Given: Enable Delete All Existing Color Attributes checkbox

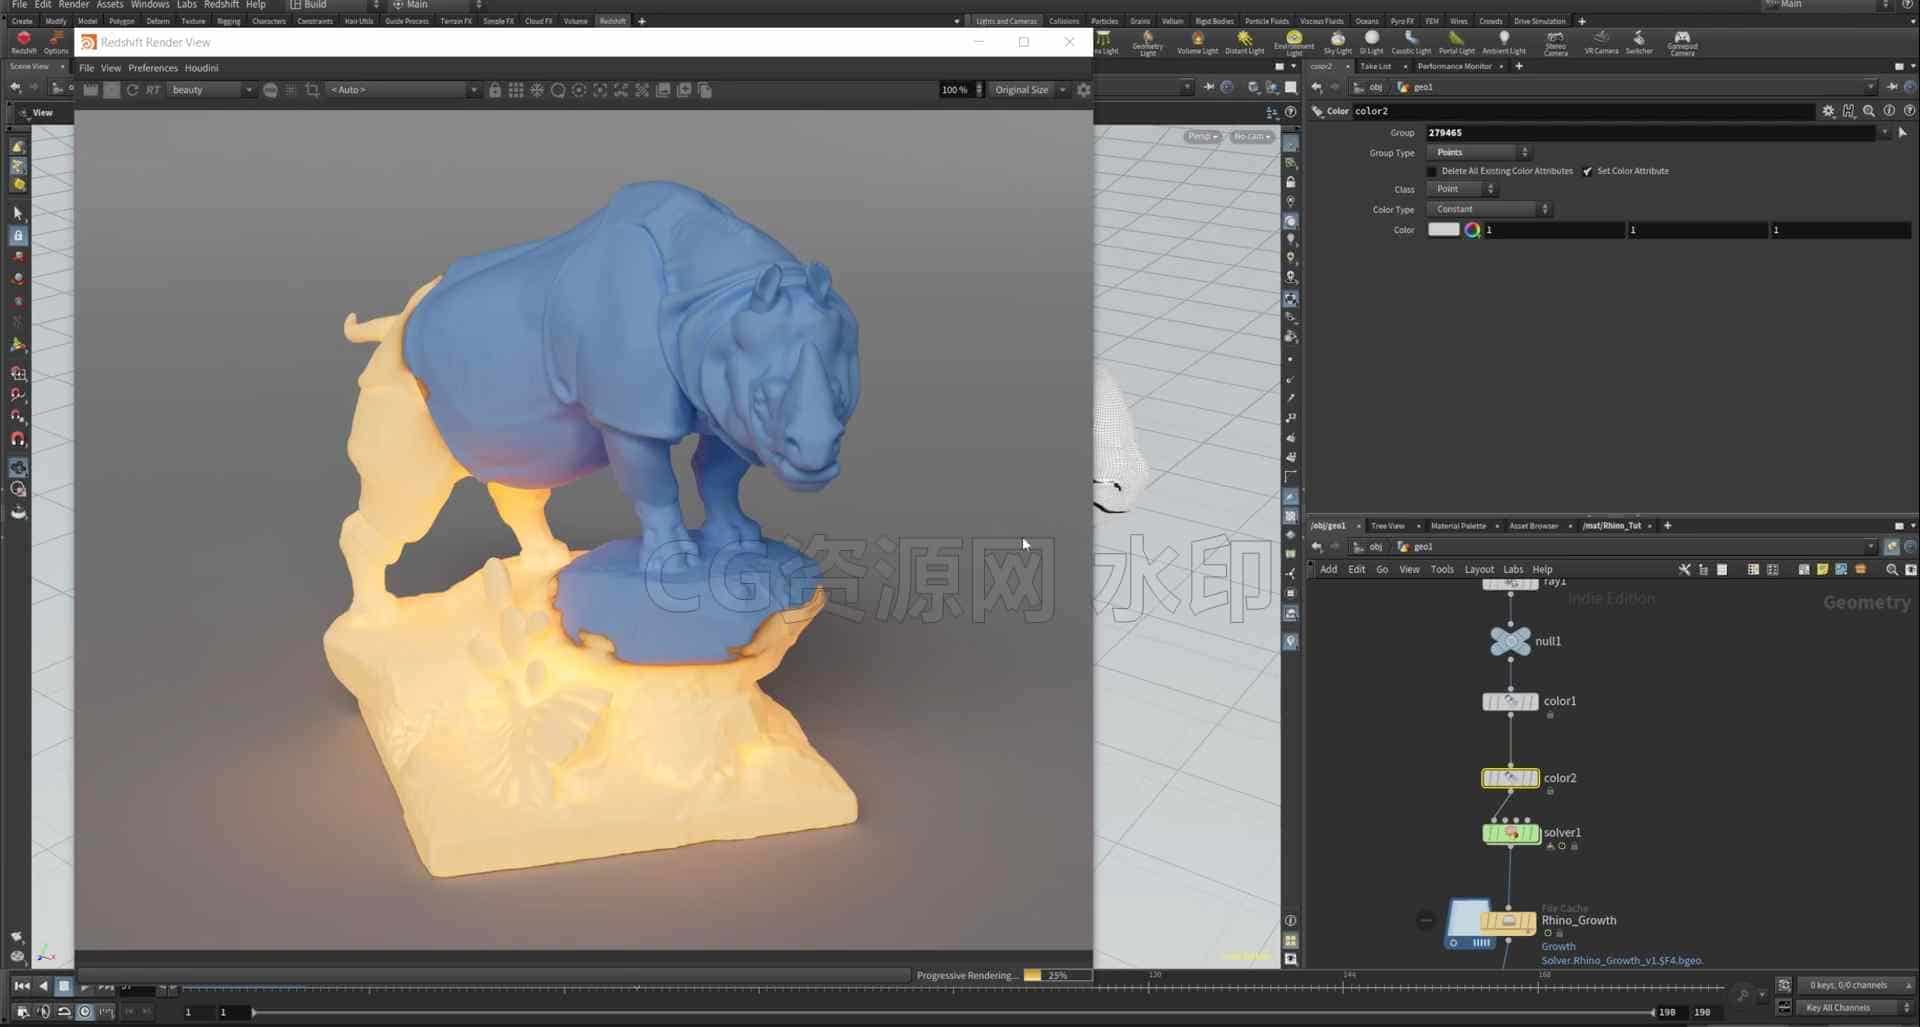Looking at the screenshot, I should coord(1432,171).
